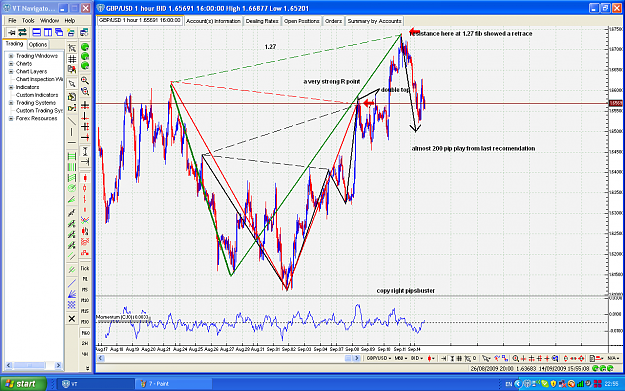Click the pin navigator icon in toolbar

point(12,32)
